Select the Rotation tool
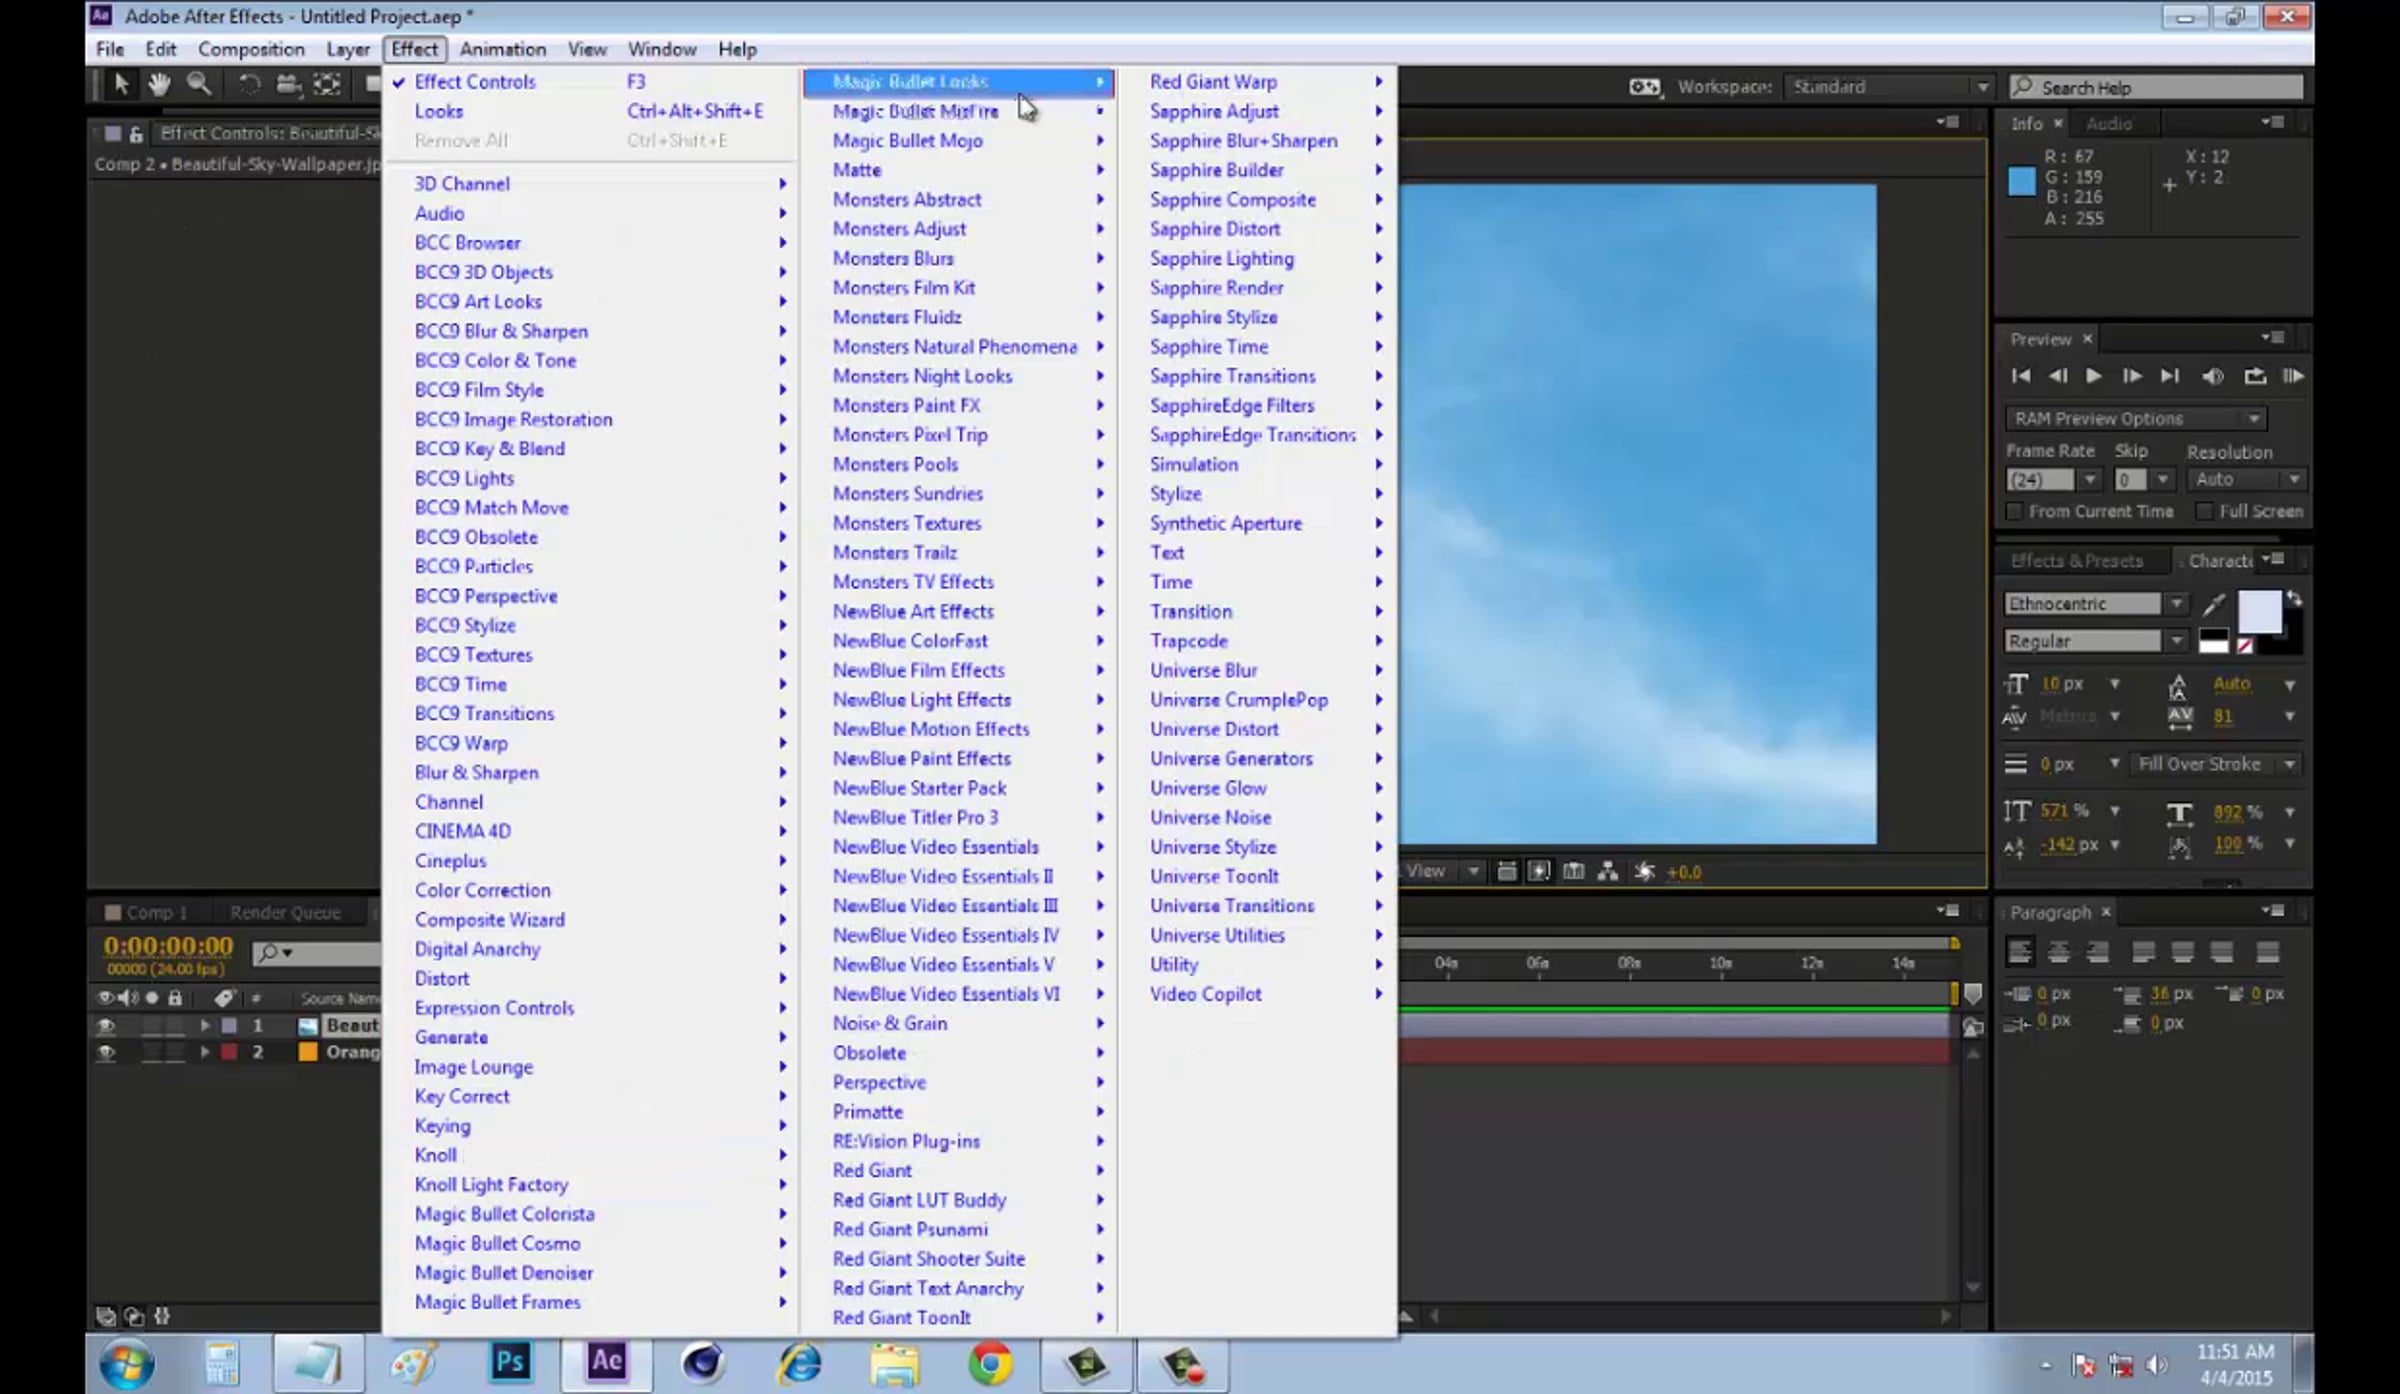The height and width of the screenshot is (1394, 2400). click(249, 85)
